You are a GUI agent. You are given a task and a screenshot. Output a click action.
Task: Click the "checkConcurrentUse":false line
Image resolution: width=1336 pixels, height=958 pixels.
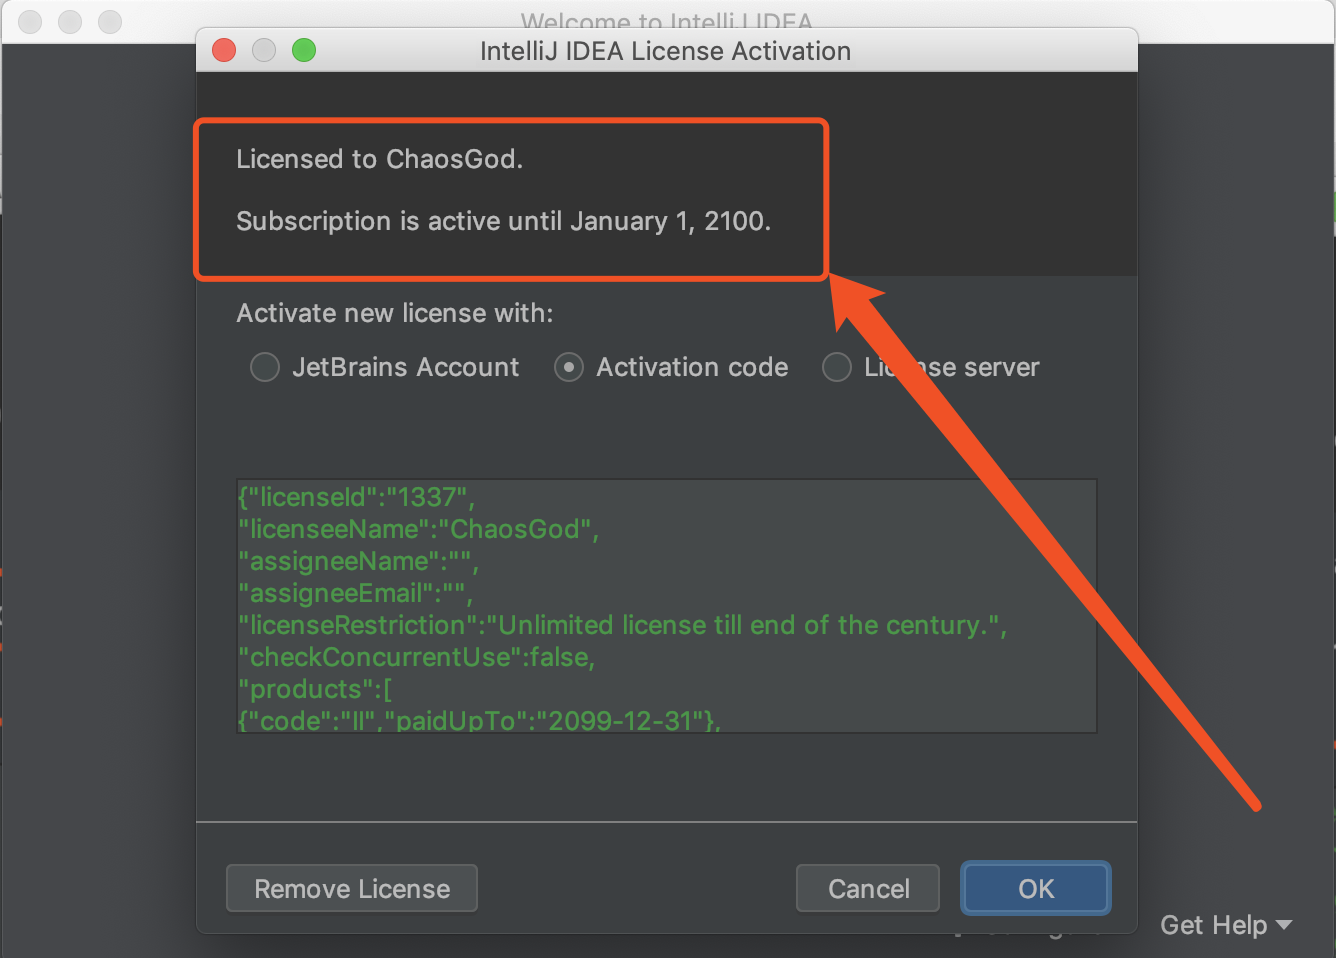416,657
